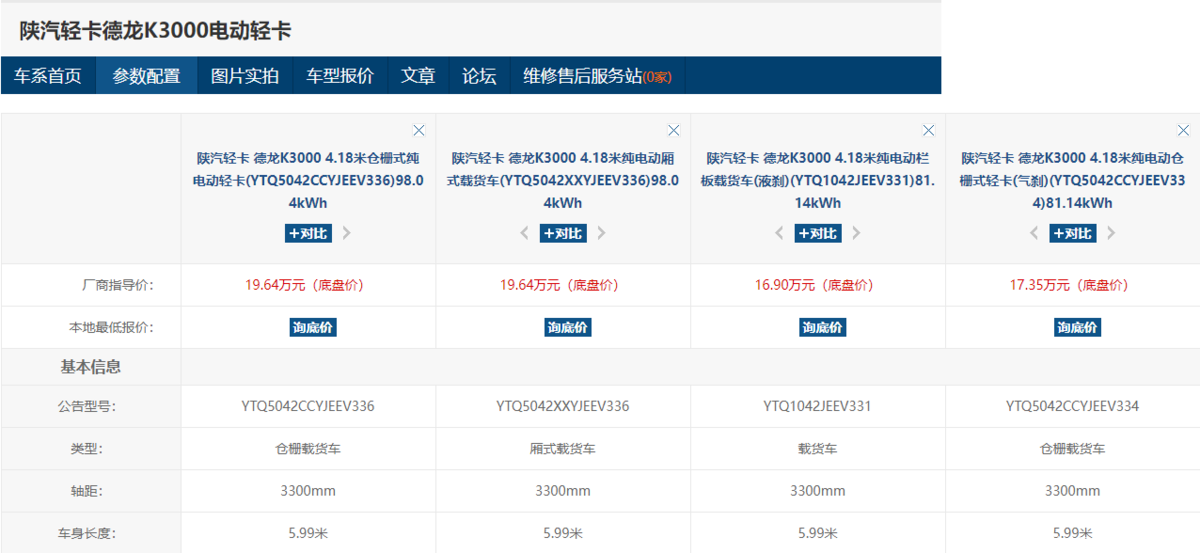This screenshot has width=1200, height=553.
Task: Add YTQ5042XXYJEEV336 model to 对比 comparison
Action: click(x=563, y=233)
